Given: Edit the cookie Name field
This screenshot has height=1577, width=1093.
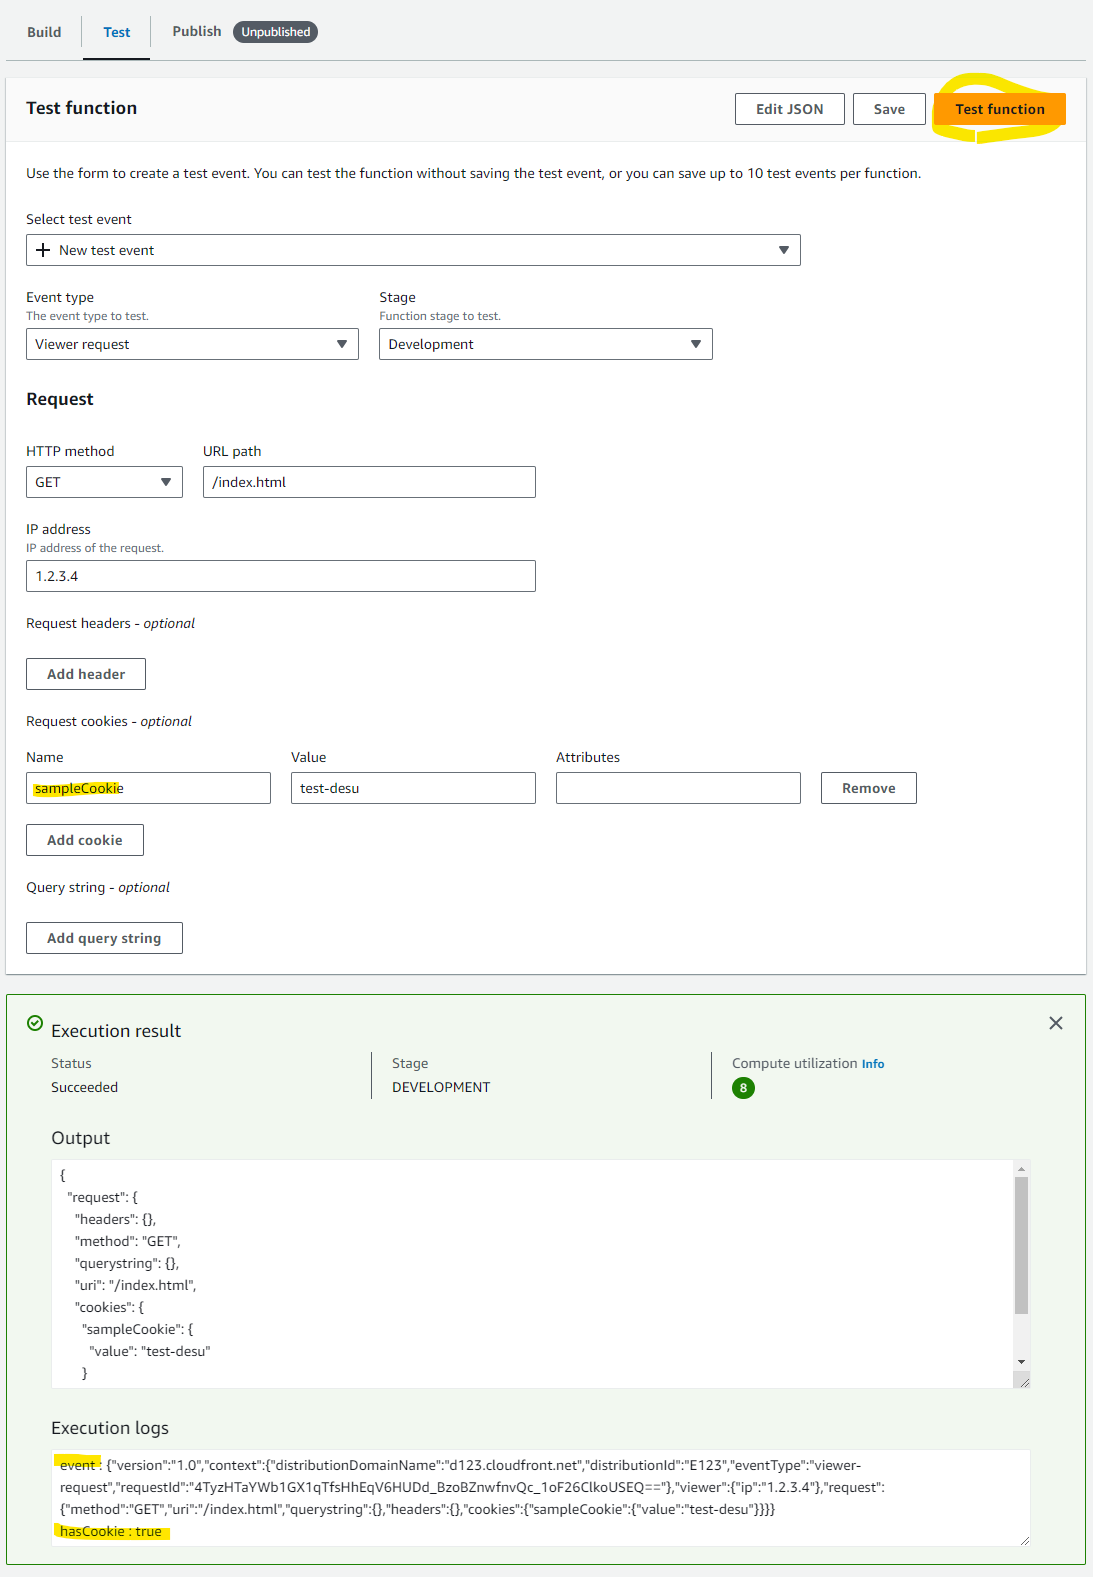Looking at the screenshot, I should pos(148,788).
